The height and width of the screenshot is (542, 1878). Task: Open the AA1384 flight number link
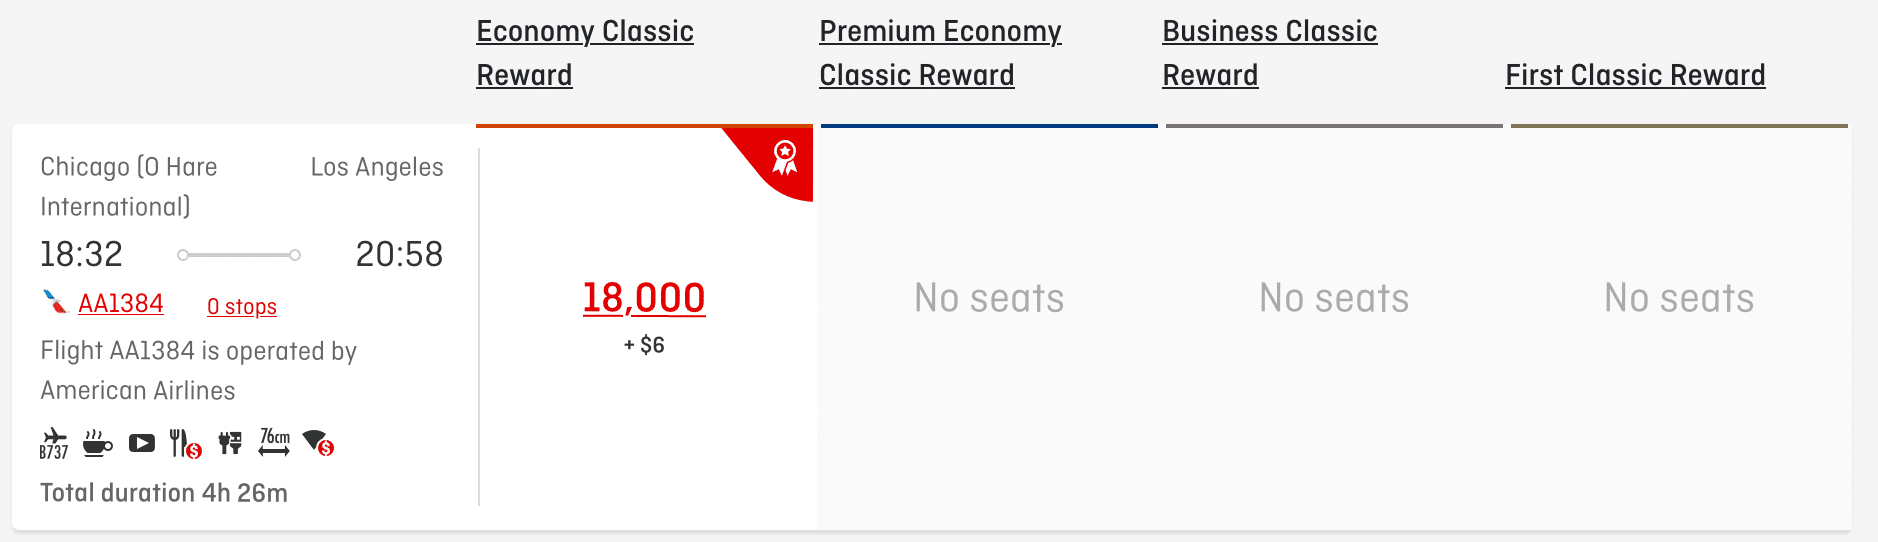tap(121, 304)
